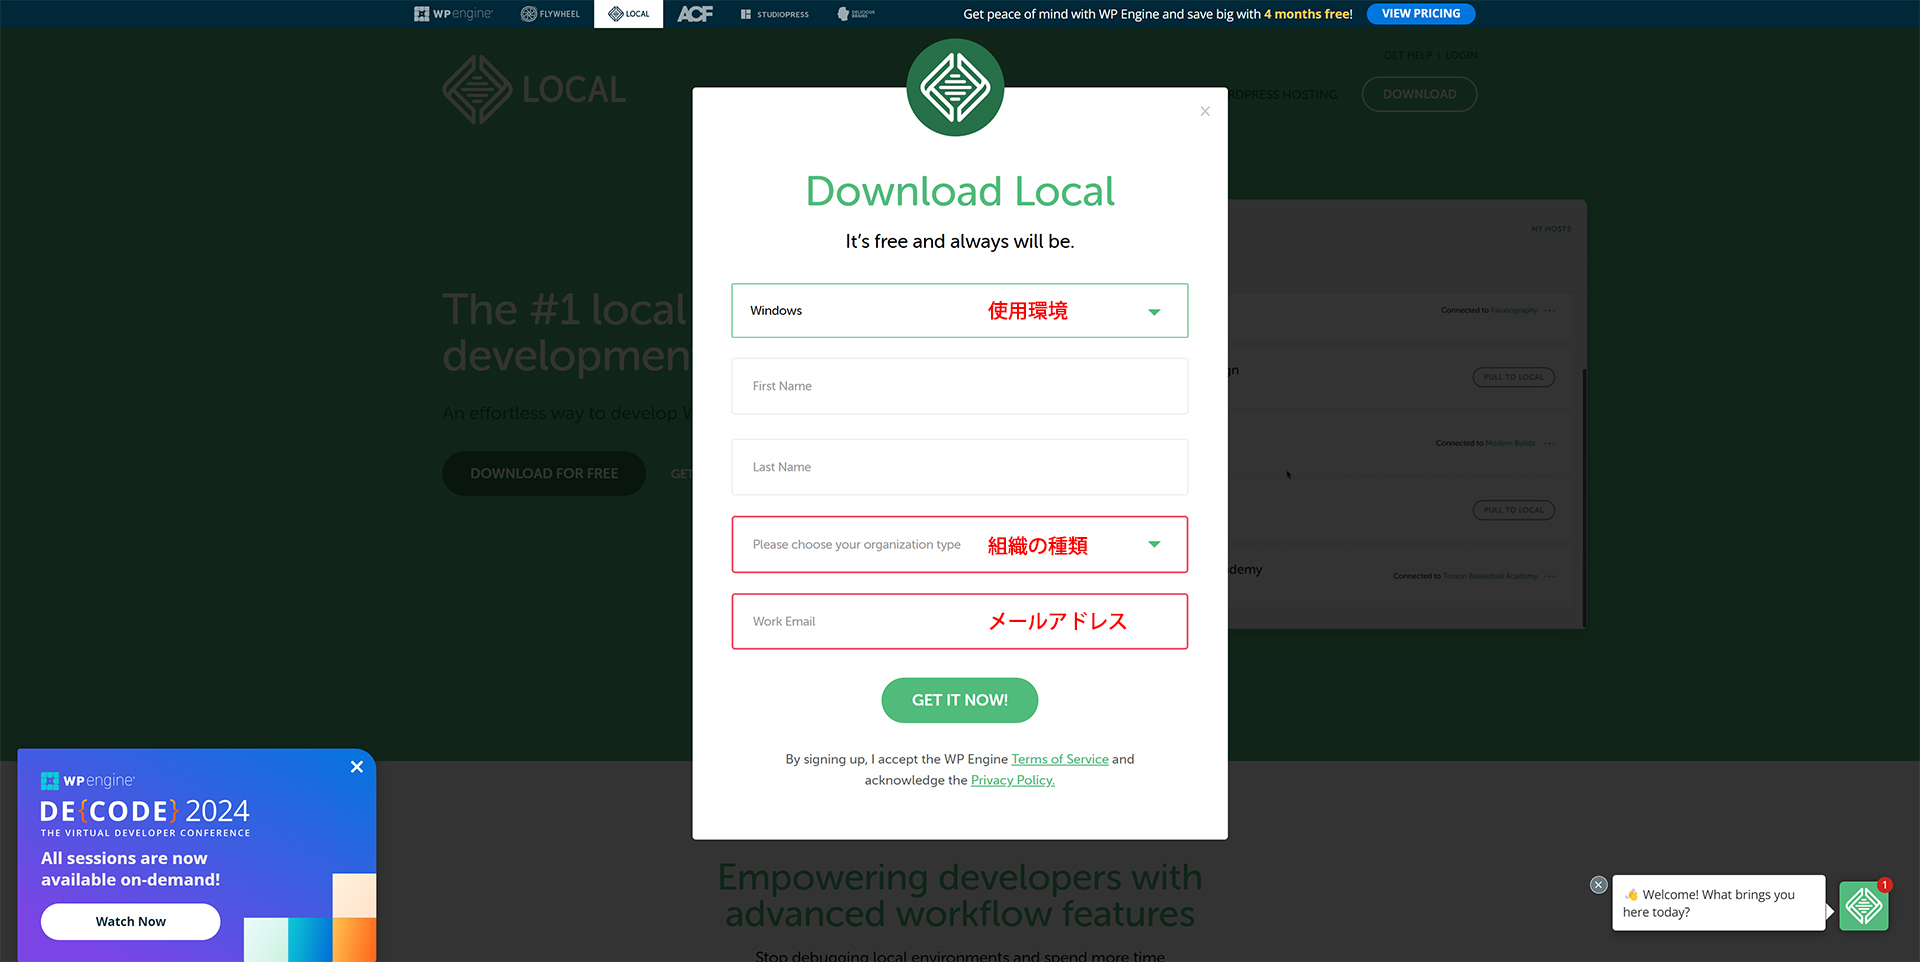Open the GET HELP link
Viewport: 1920px width, 962px height.
[x=1408, y=55]
